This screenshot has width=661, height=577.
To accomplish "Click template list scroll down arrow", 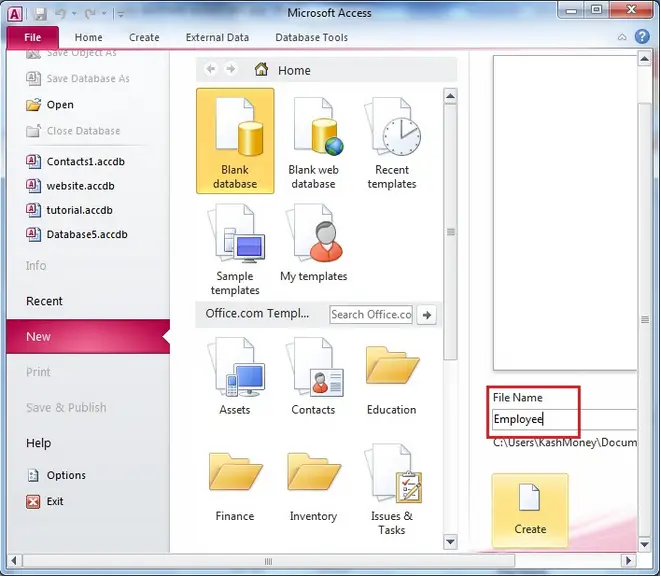I will tap(450, 542).
